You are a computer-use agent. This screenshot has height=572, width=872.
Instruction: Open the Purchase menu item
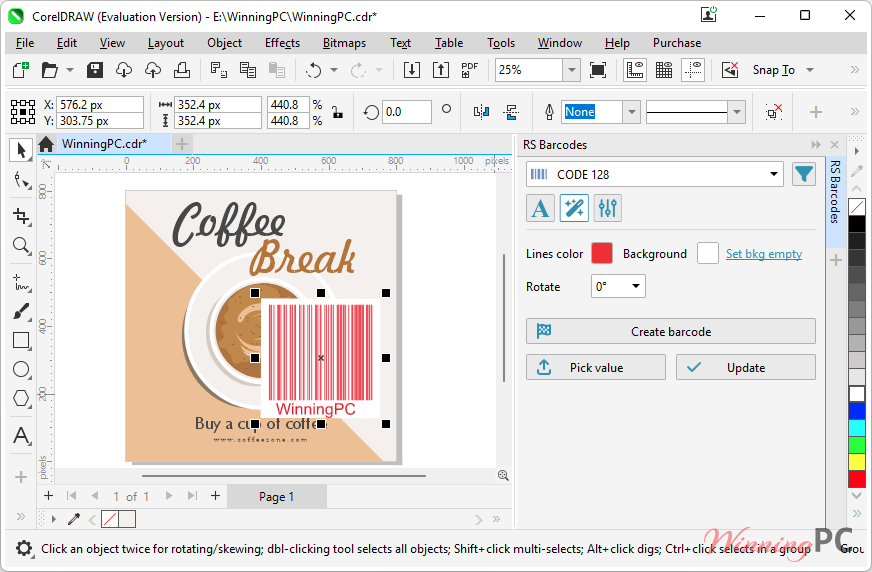tap(677, 43)
